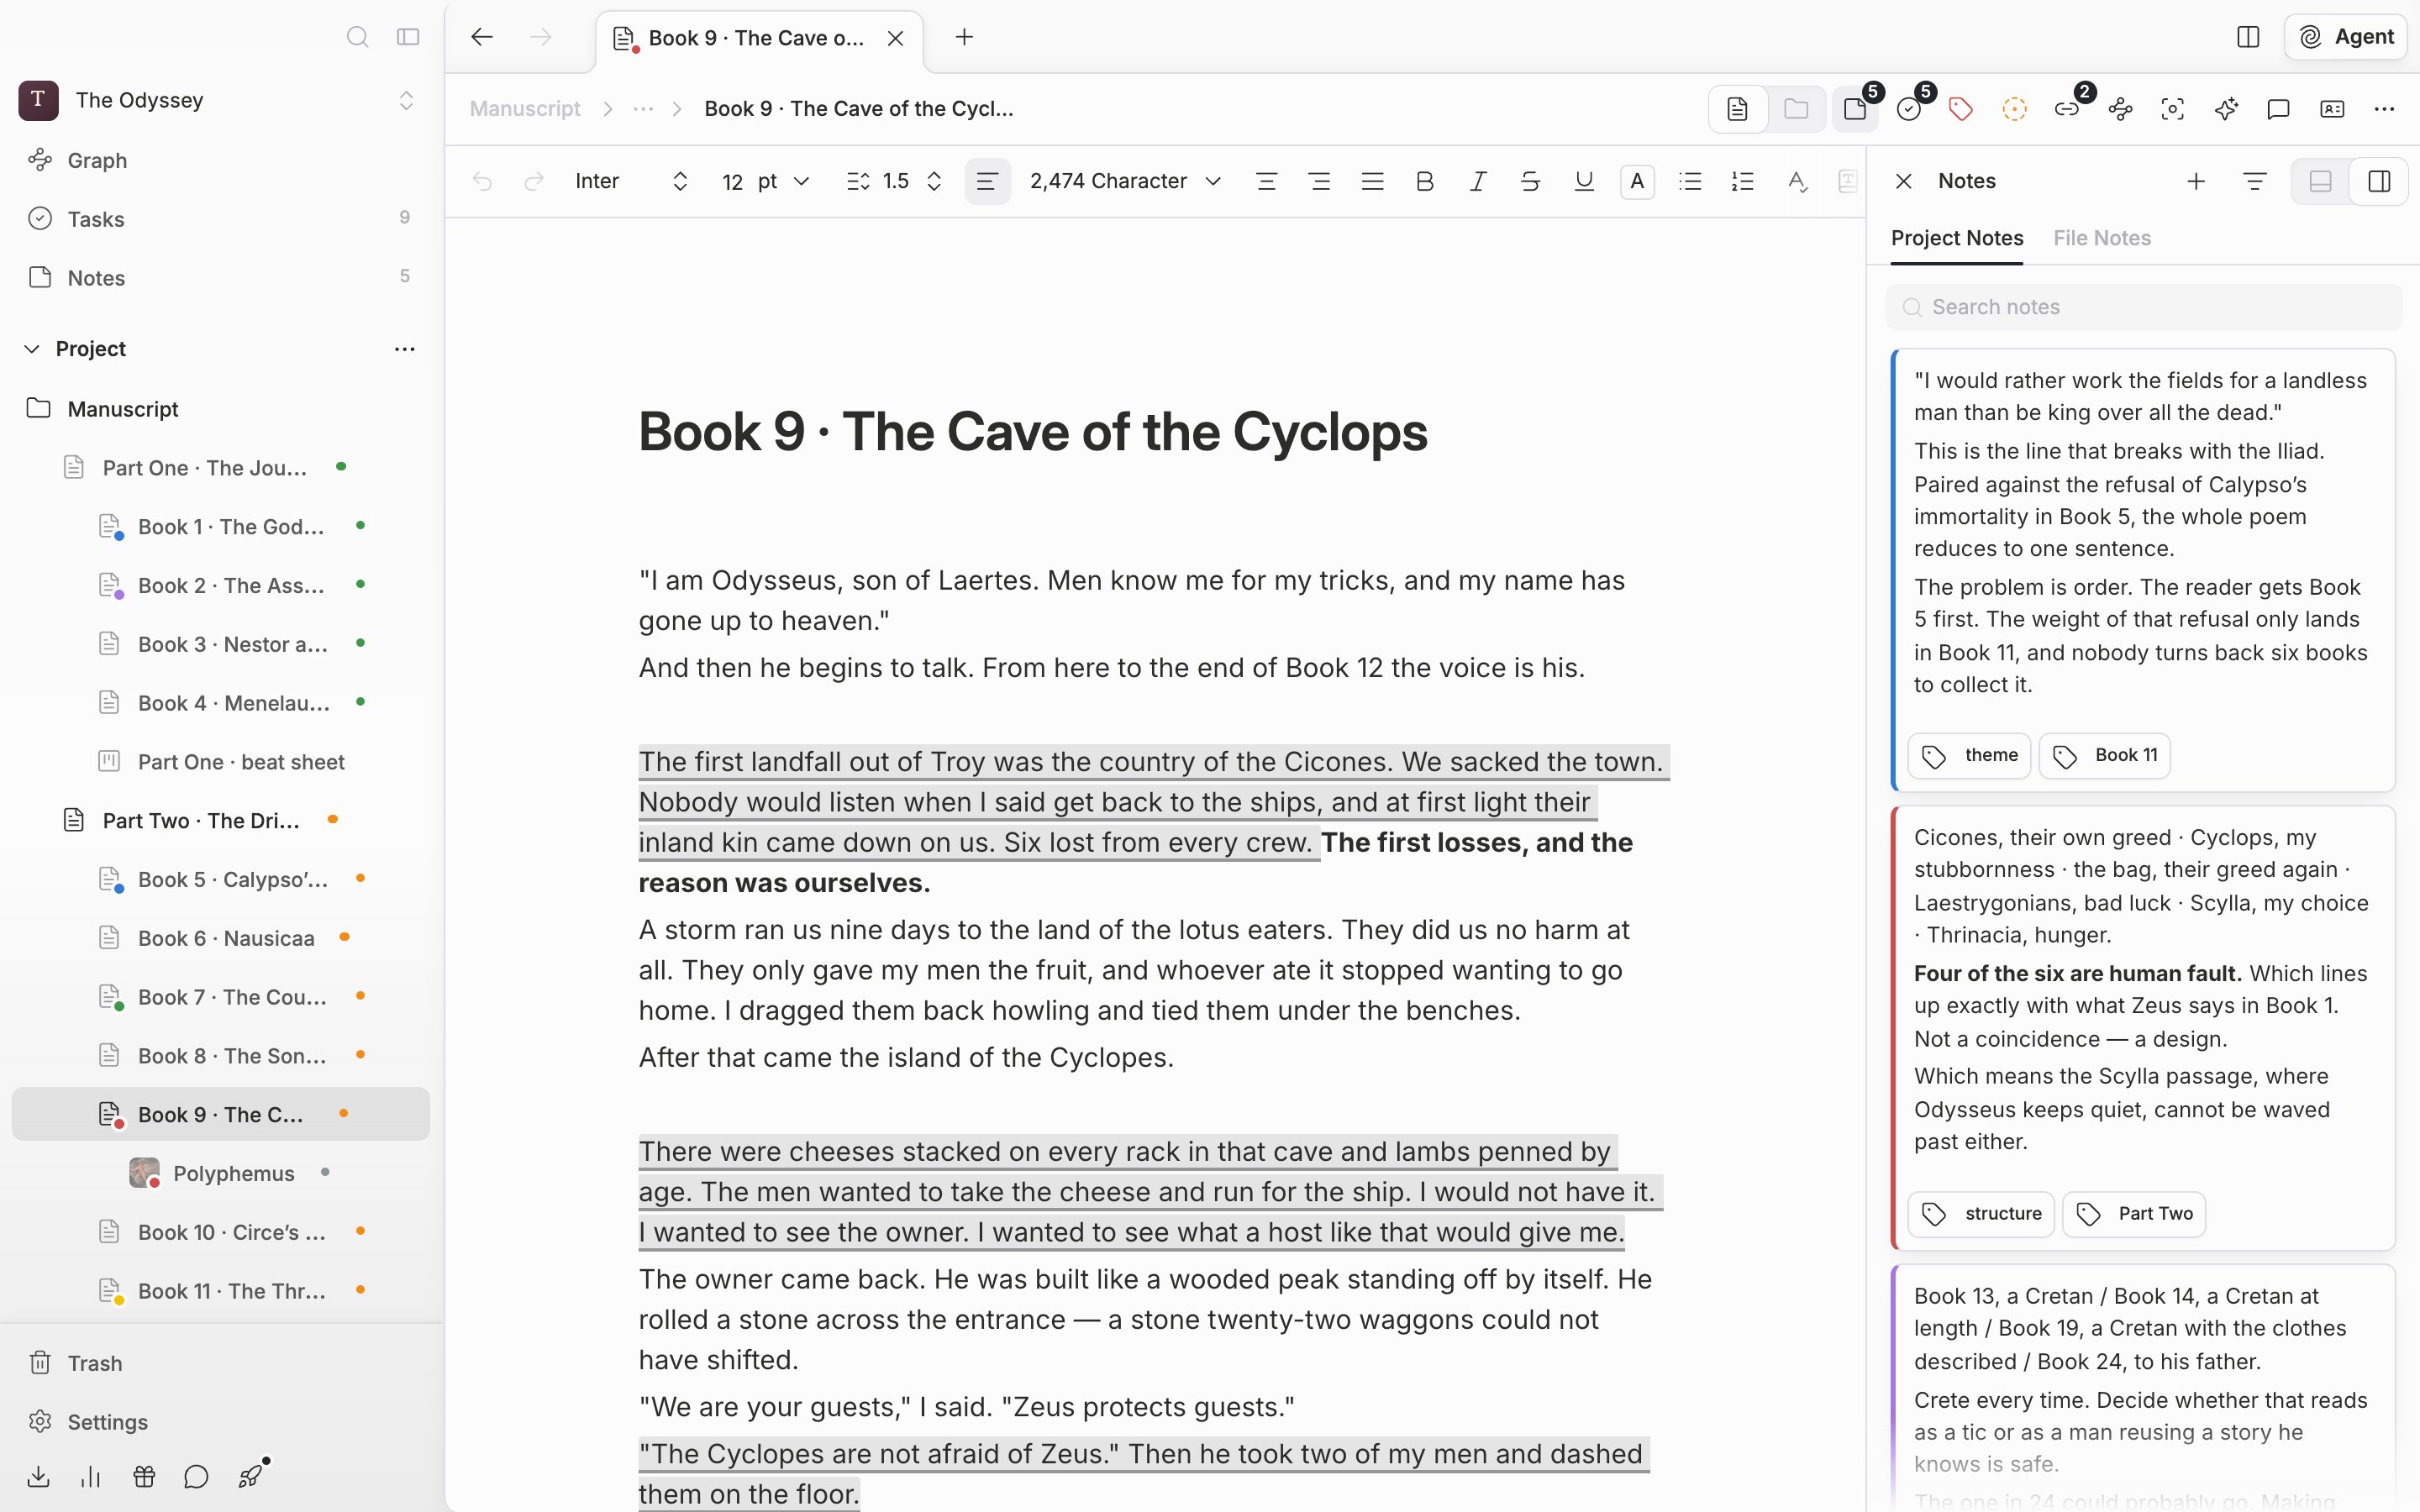The height and width of the screenshot is (1512, 2420).
Task: Open the pt font size unit dropdown
Action: [x=784, y=181]
